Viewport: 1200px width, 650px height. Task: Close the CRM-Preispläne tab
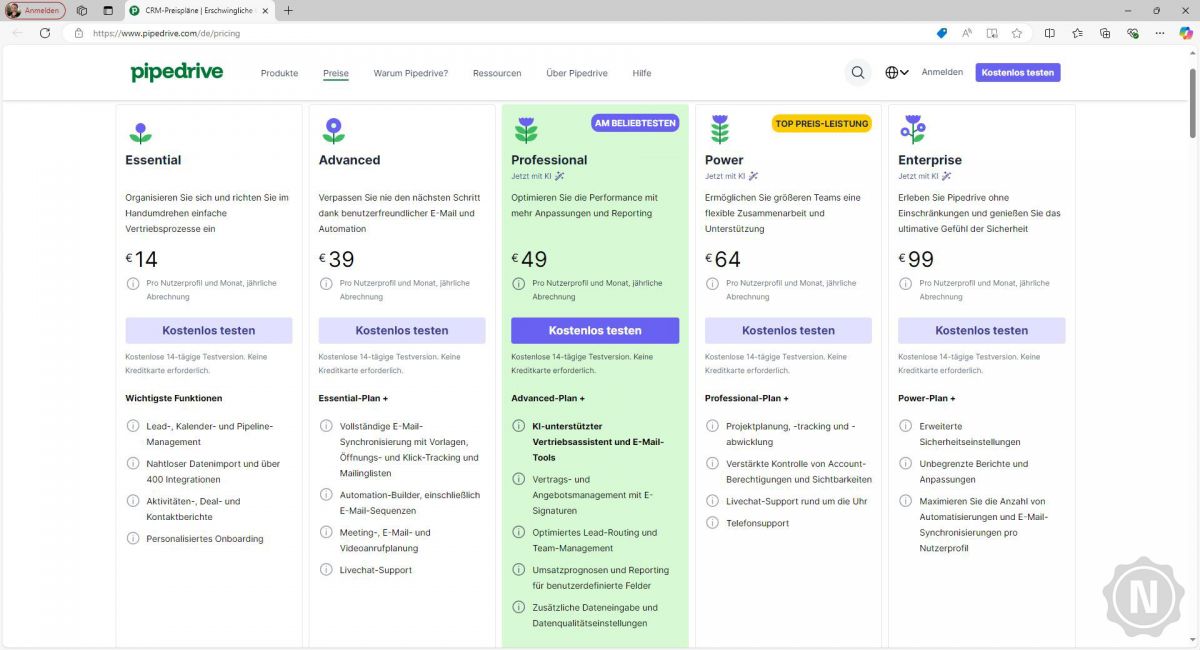pyautogui.click(x=265, y=10)
